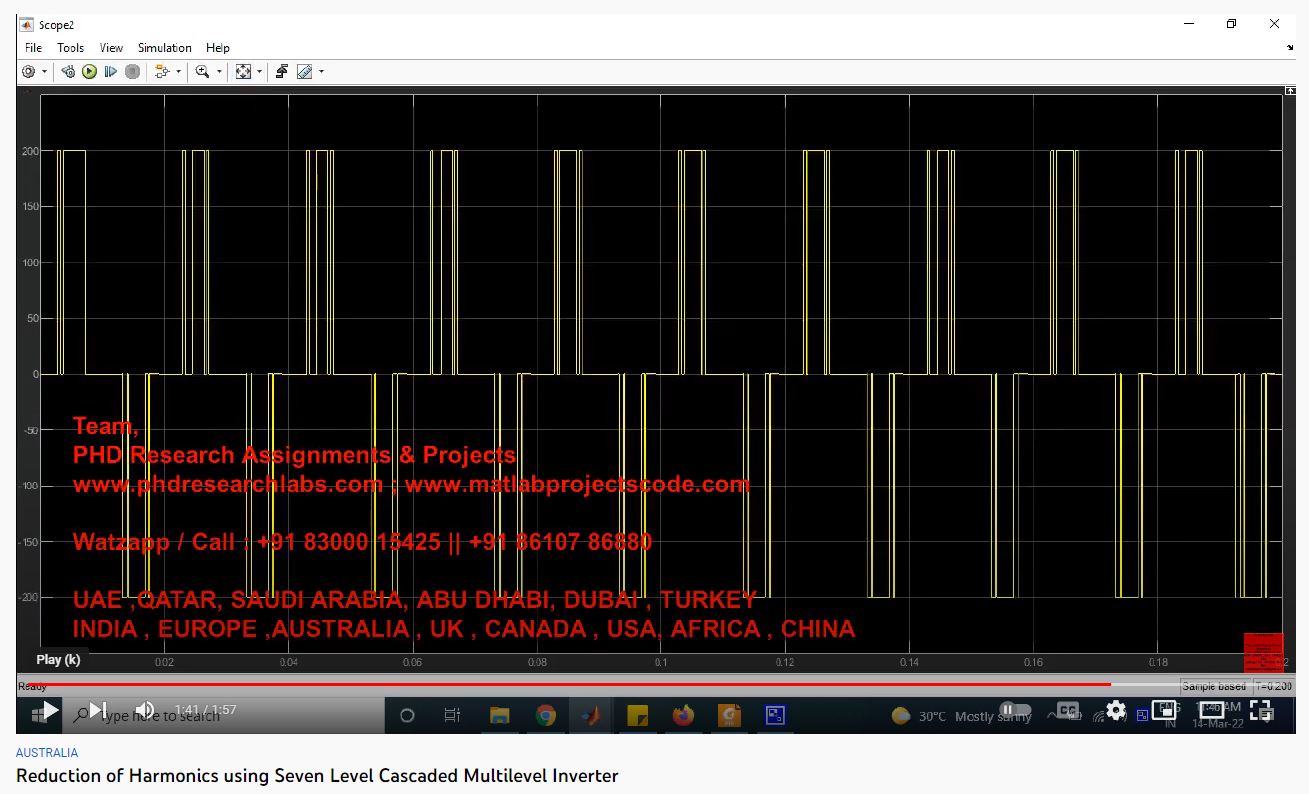
Task: Click the Scope configuration properties gear icon
Action: (x=28, y=72)
